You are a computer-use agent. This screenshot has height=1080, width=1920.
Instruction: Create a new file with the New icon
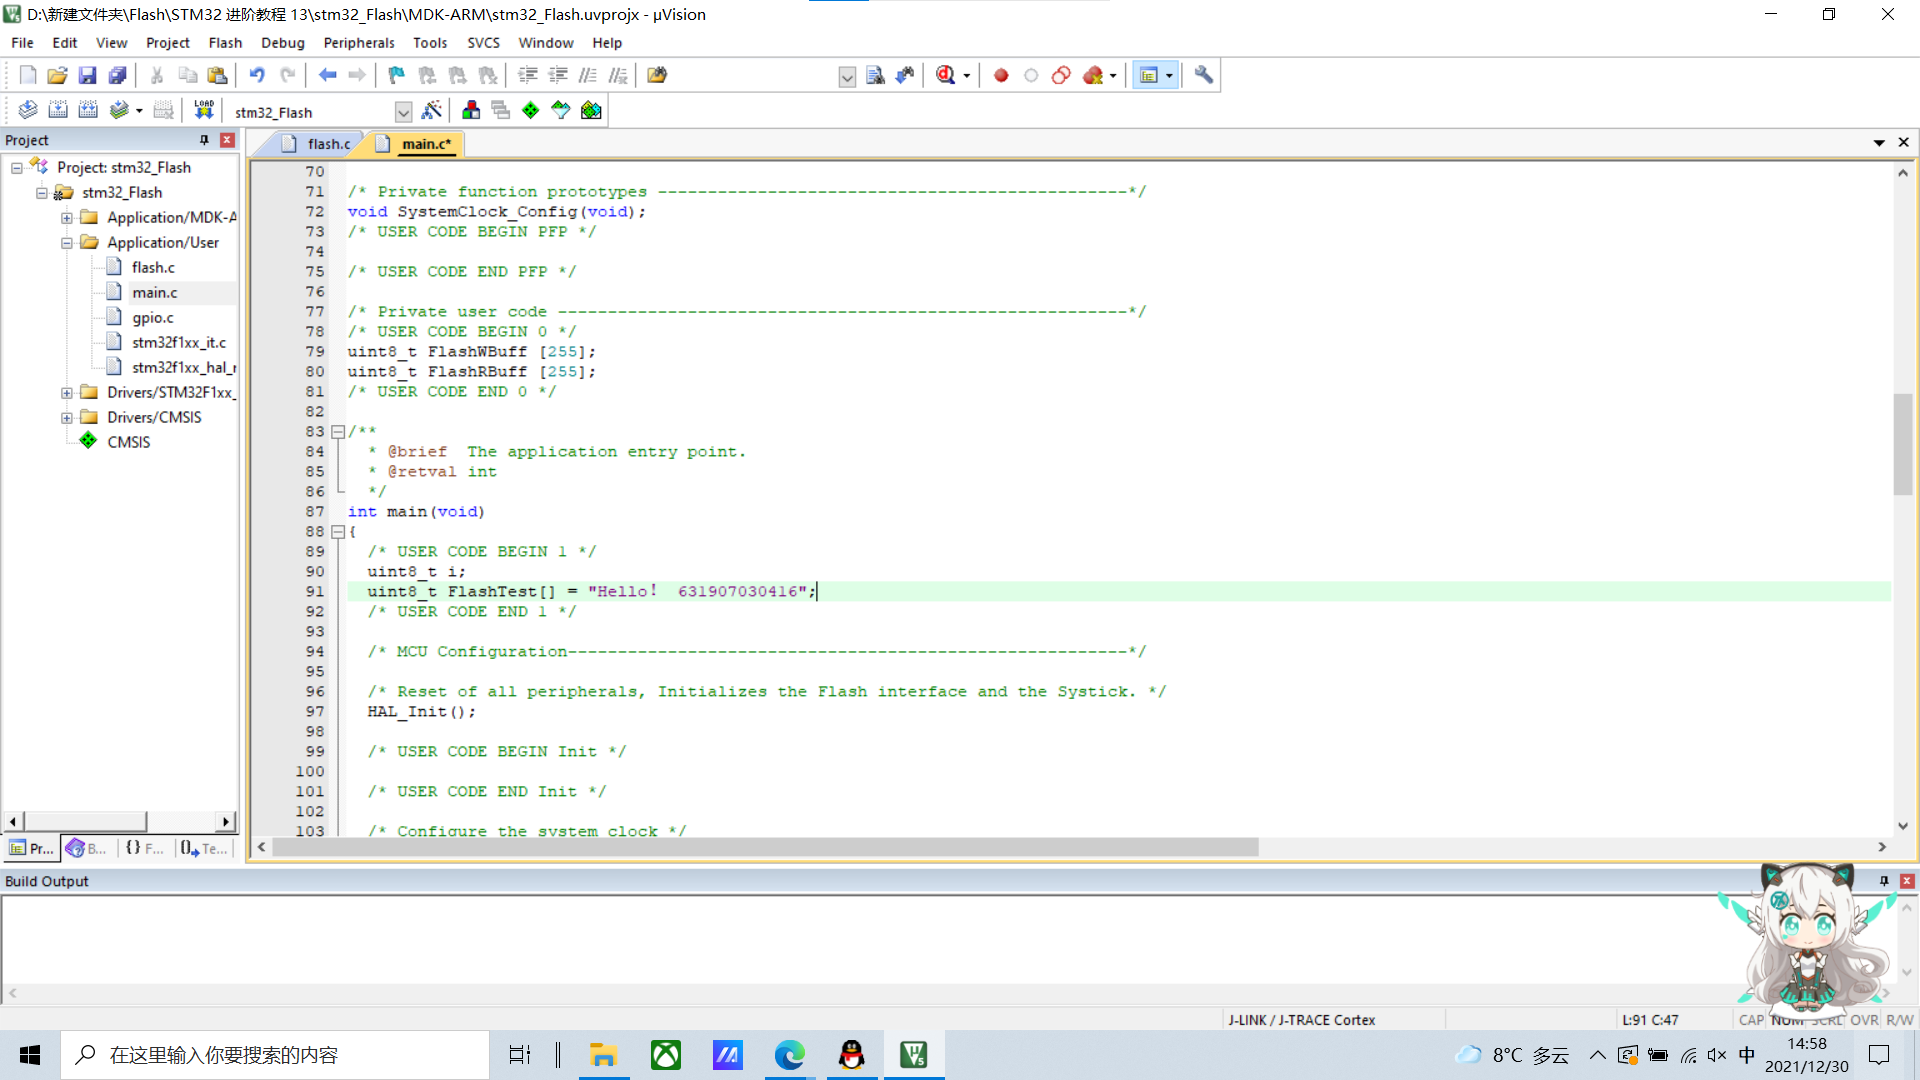coord(27,75)
